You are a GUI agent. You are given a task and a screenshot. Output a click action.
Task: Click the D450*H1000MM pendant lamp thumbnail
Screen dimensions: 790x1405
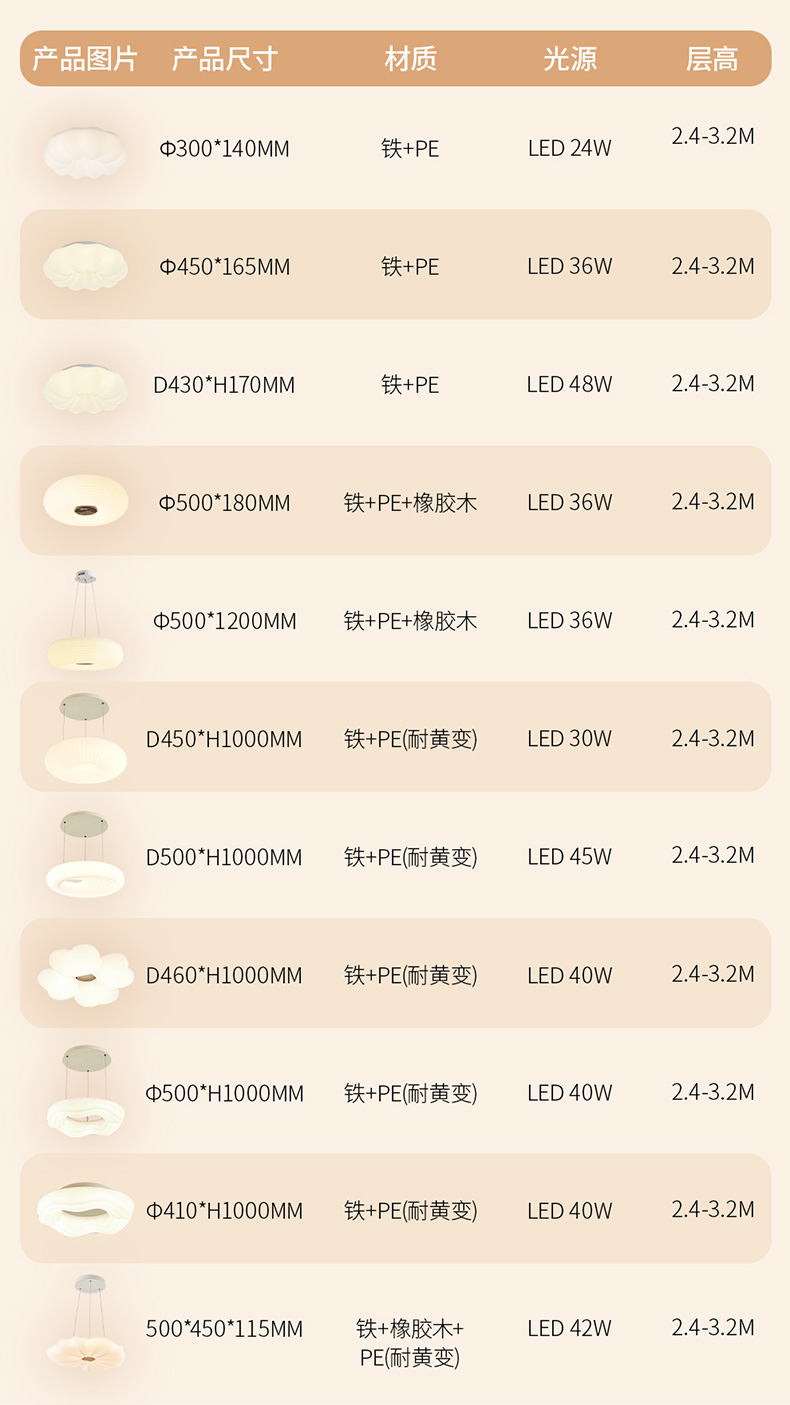tap(86, 738)
